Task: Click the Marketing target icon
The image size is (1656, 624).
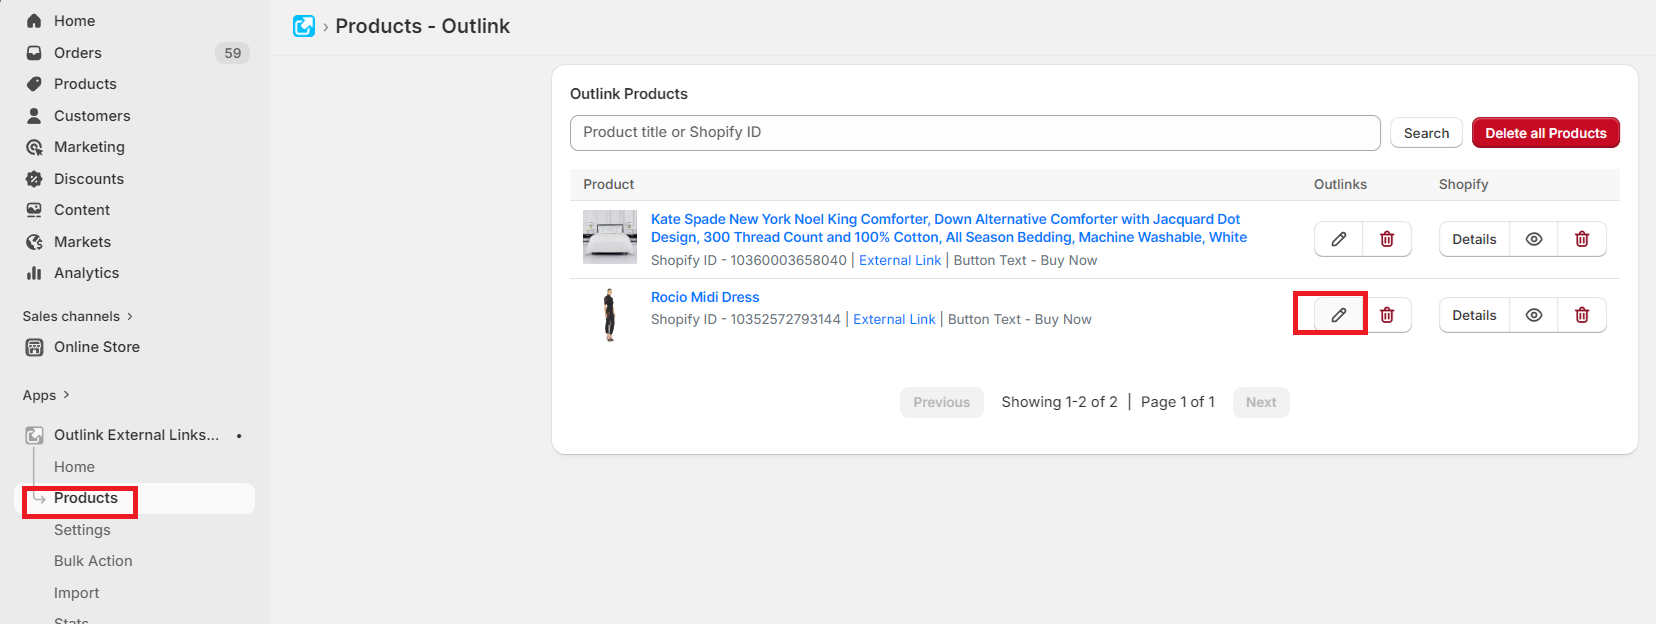Action: pos(34,147)
